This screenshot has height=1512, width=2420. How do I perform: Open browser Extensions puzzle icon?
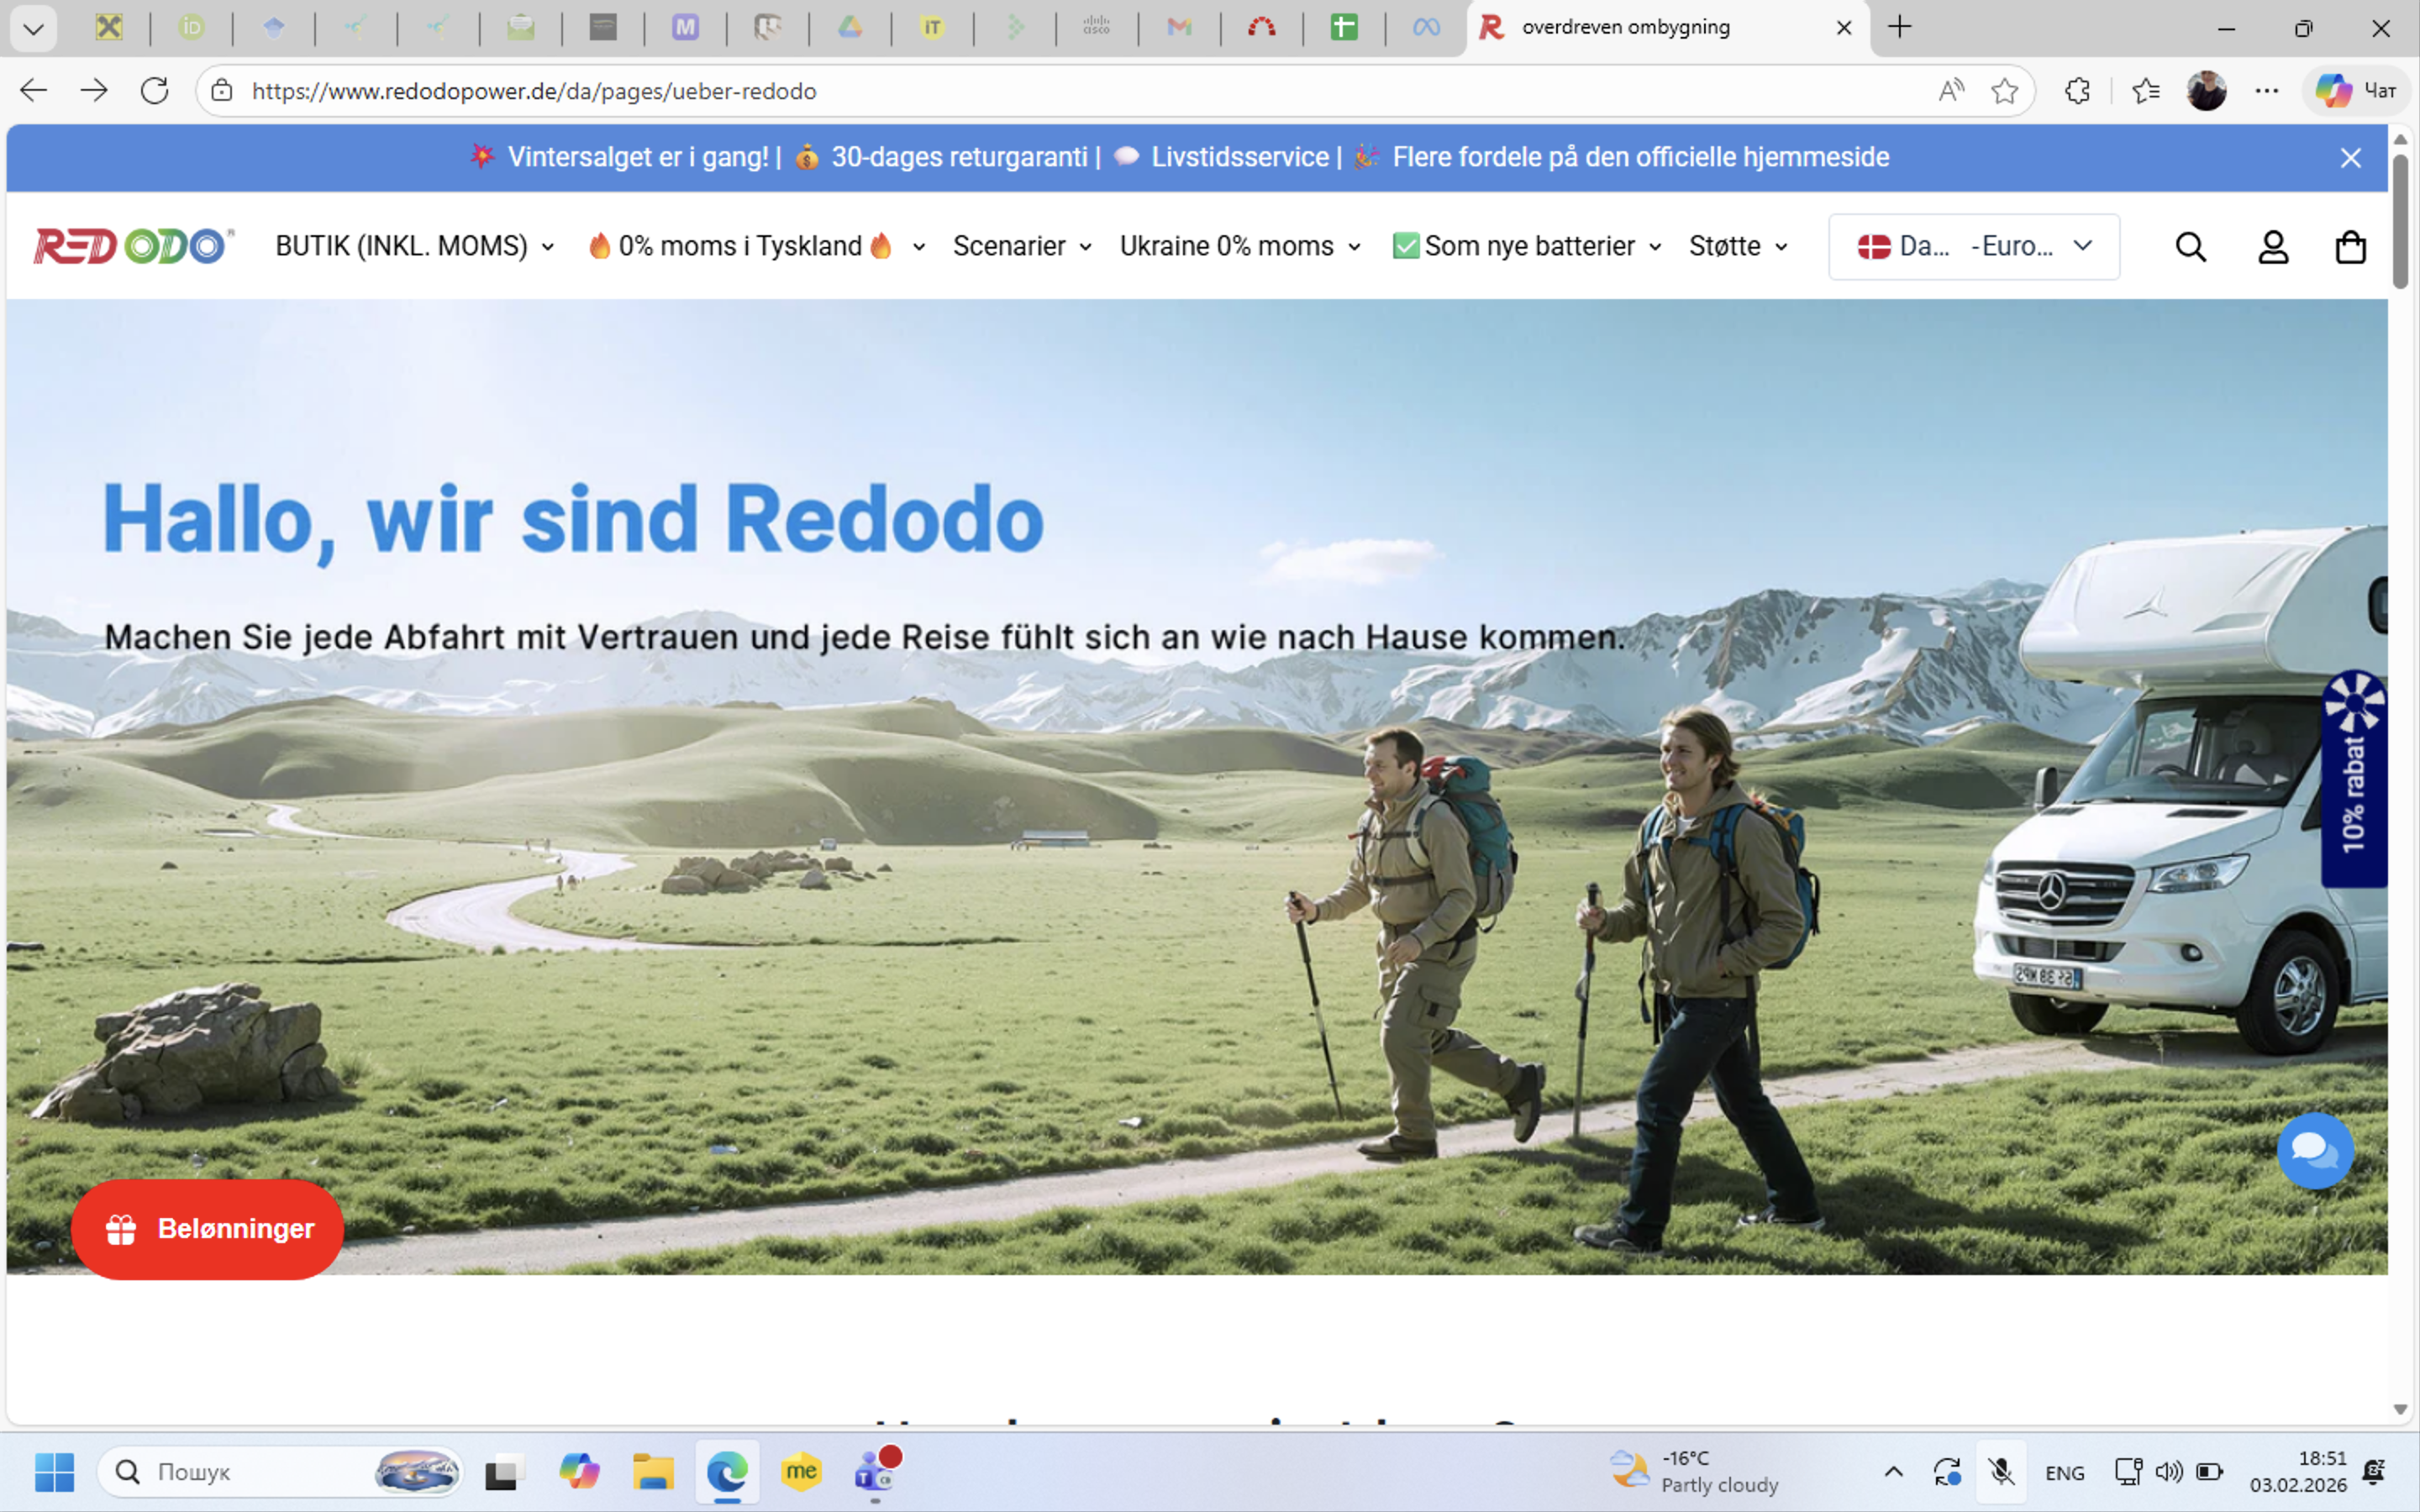(x=2077, y=91)
